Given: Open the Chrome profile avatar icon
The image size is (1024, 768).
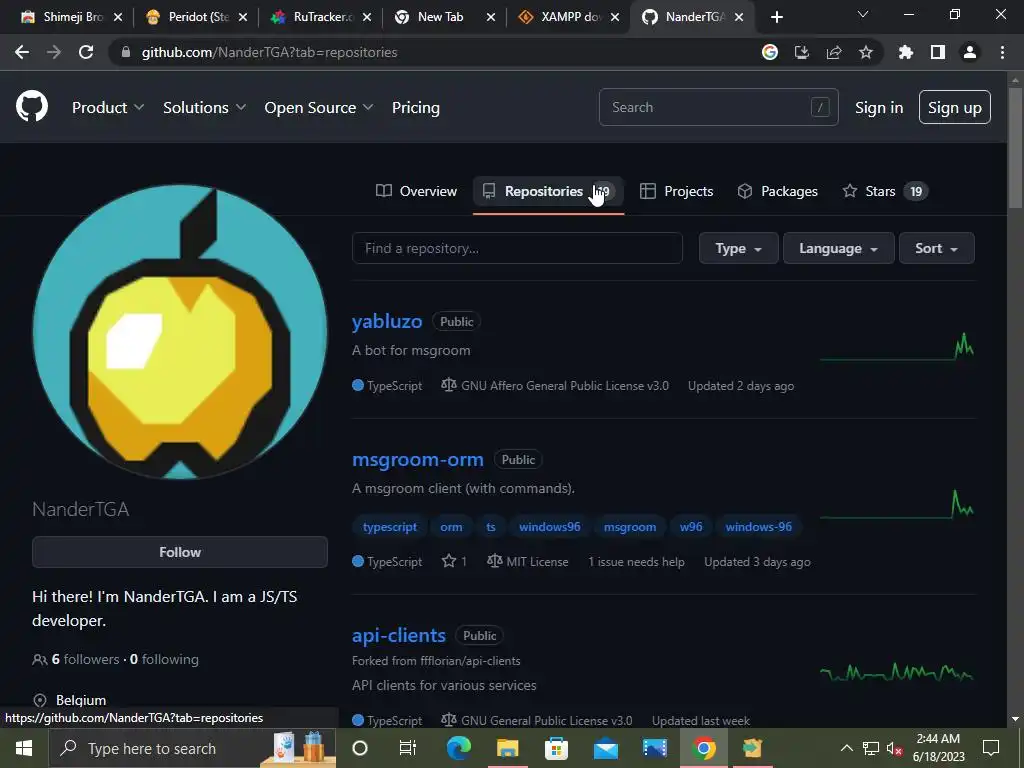Looking at the screenshot, I should 970,52.
